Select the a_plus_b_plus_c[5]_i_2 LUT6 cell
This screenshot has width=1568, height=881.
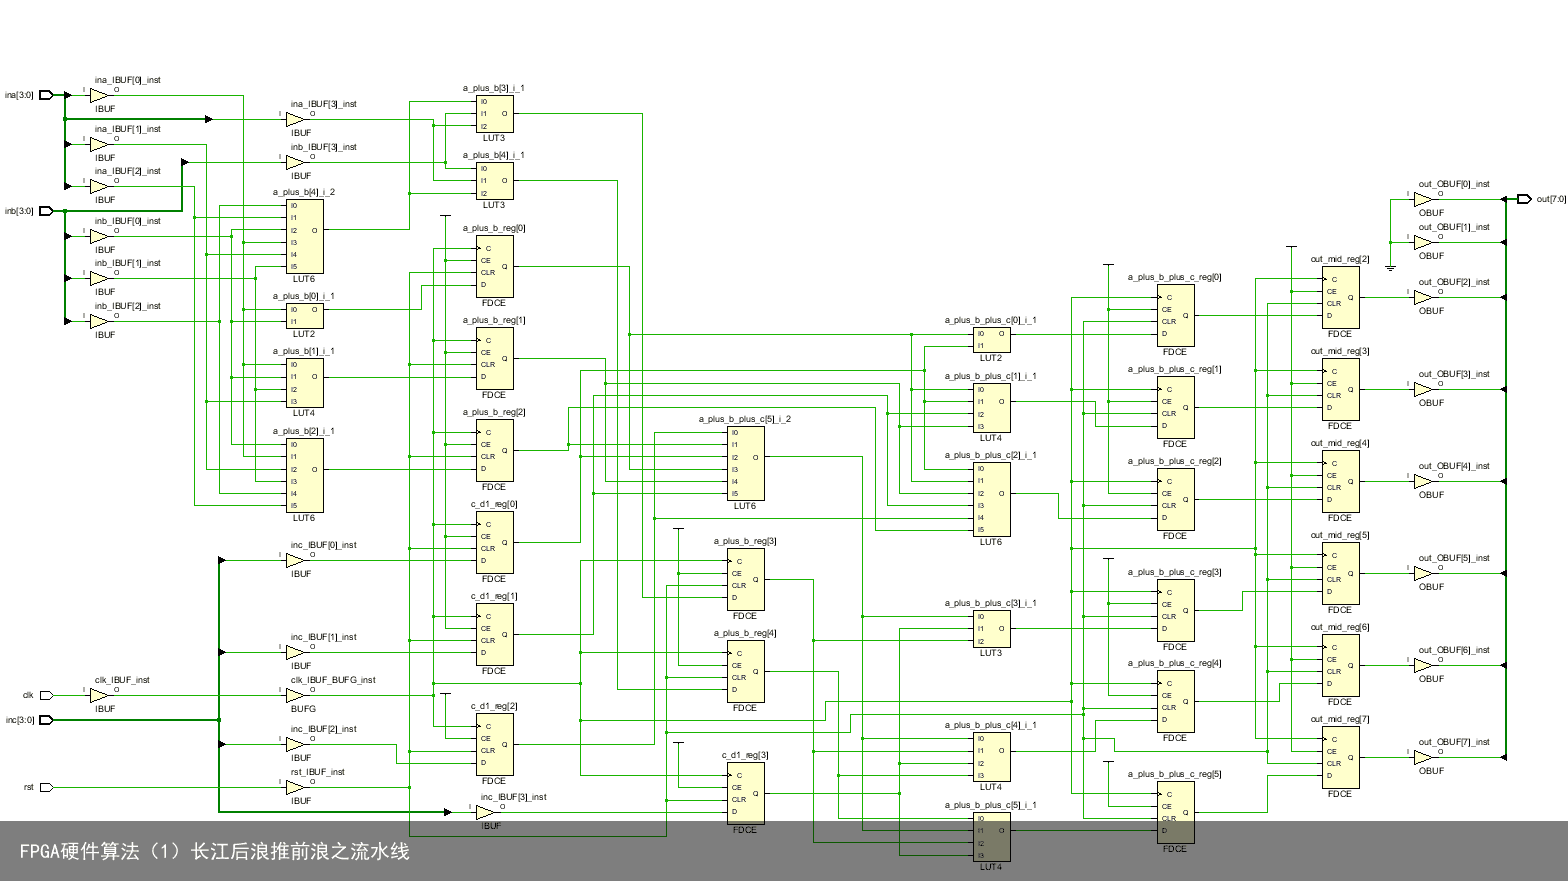(745, 463)
